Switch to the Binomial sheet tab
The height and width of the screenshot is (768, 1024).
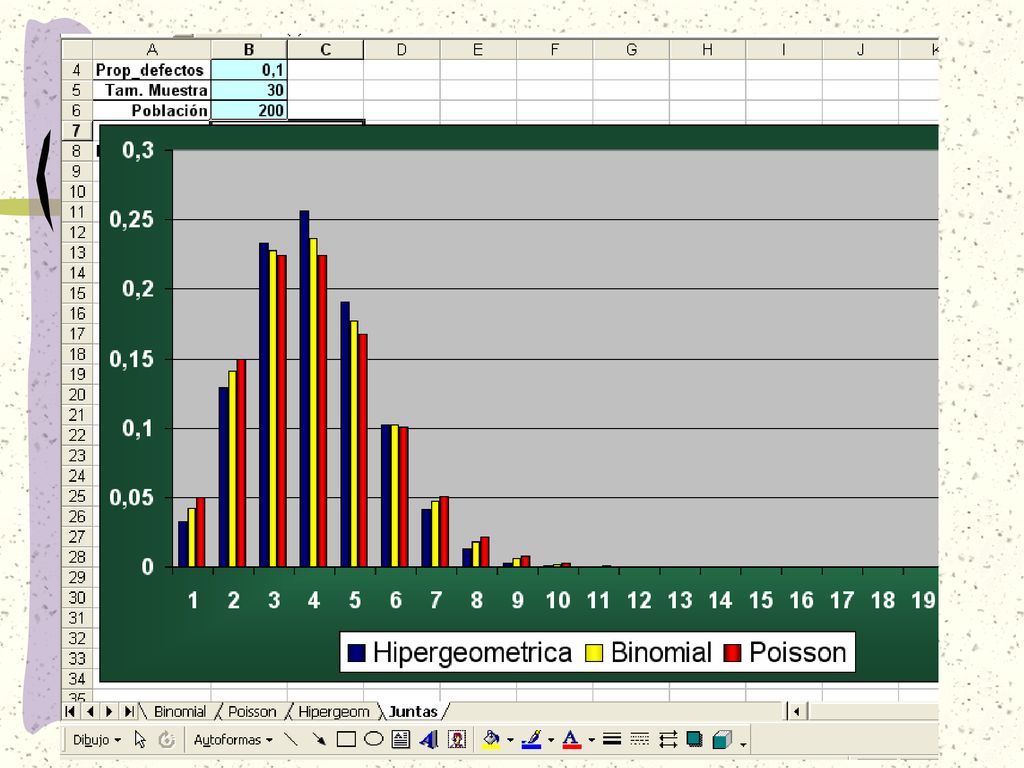[x=180, y=711]
